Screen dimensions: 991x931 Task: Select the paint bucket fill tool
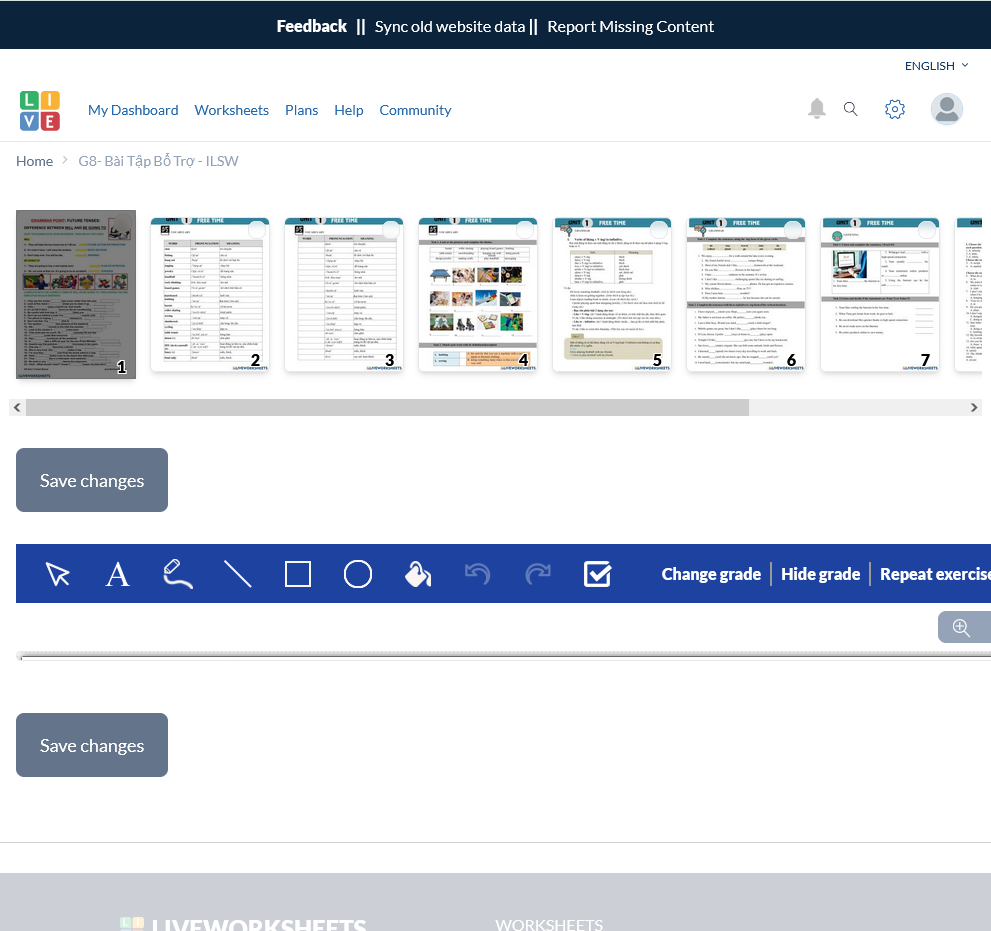[417, 574]
